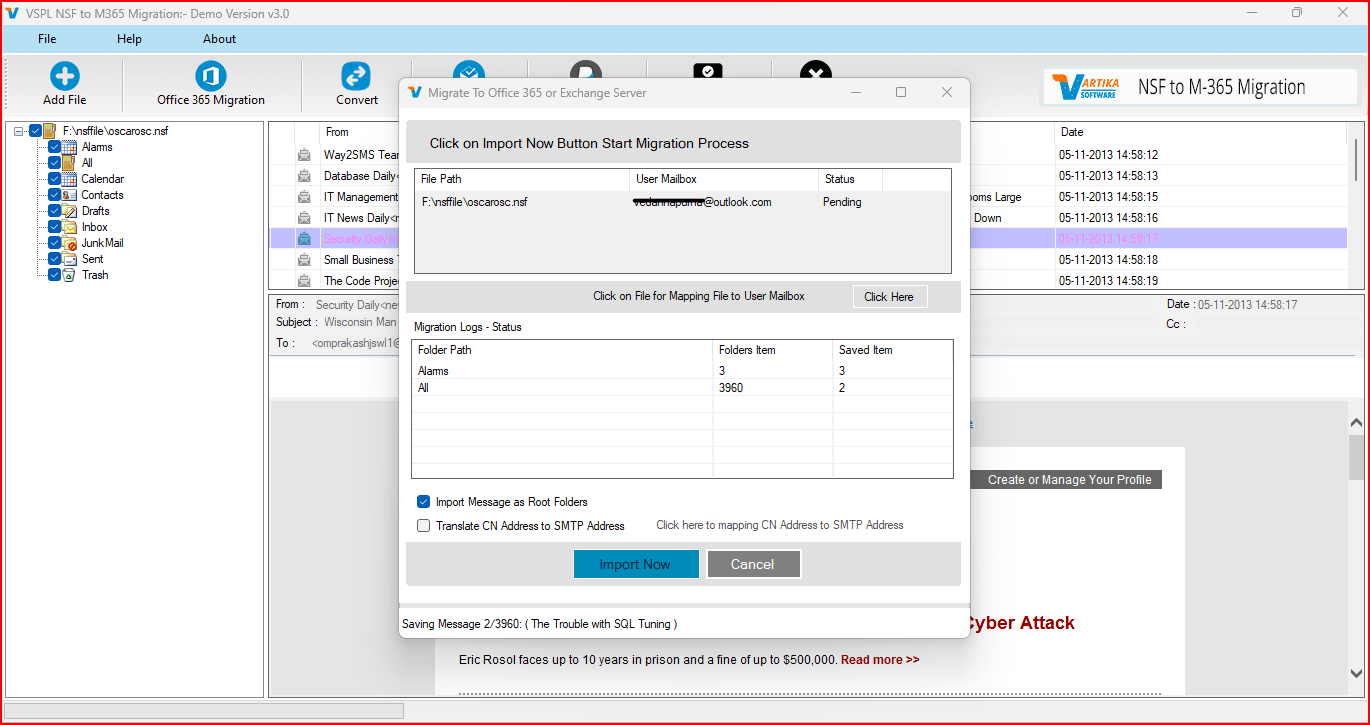Uncheck the Inbox folder checkbox
This screenshot has height=725, width=1370.
(55, 227)
